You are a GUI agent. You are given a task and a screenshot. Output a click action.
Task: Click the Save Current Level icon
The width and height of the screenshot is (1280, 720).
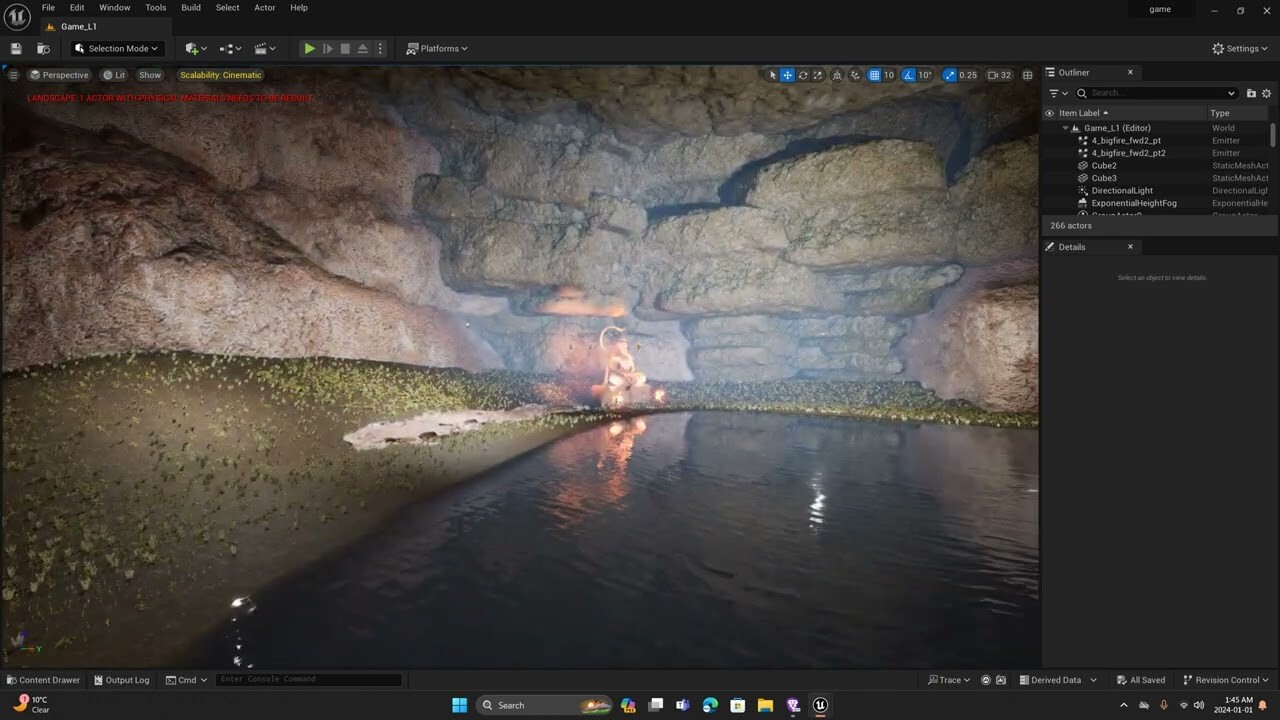coord(15,48)
